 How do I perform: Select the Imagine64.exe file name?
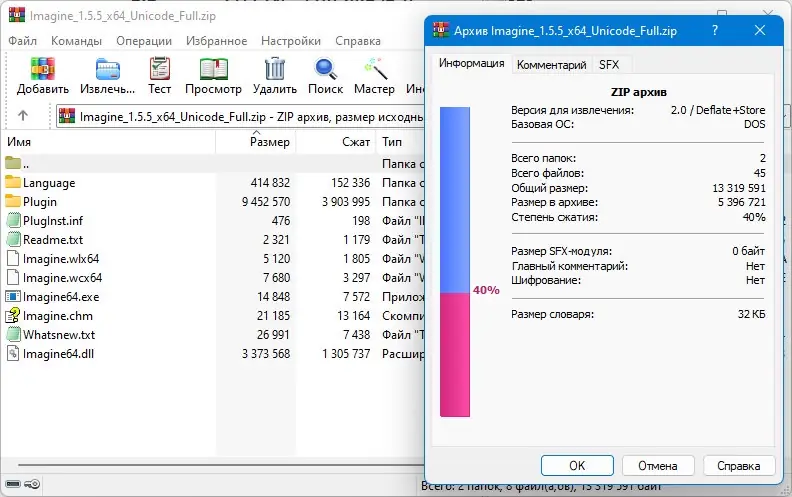point(61,297)
